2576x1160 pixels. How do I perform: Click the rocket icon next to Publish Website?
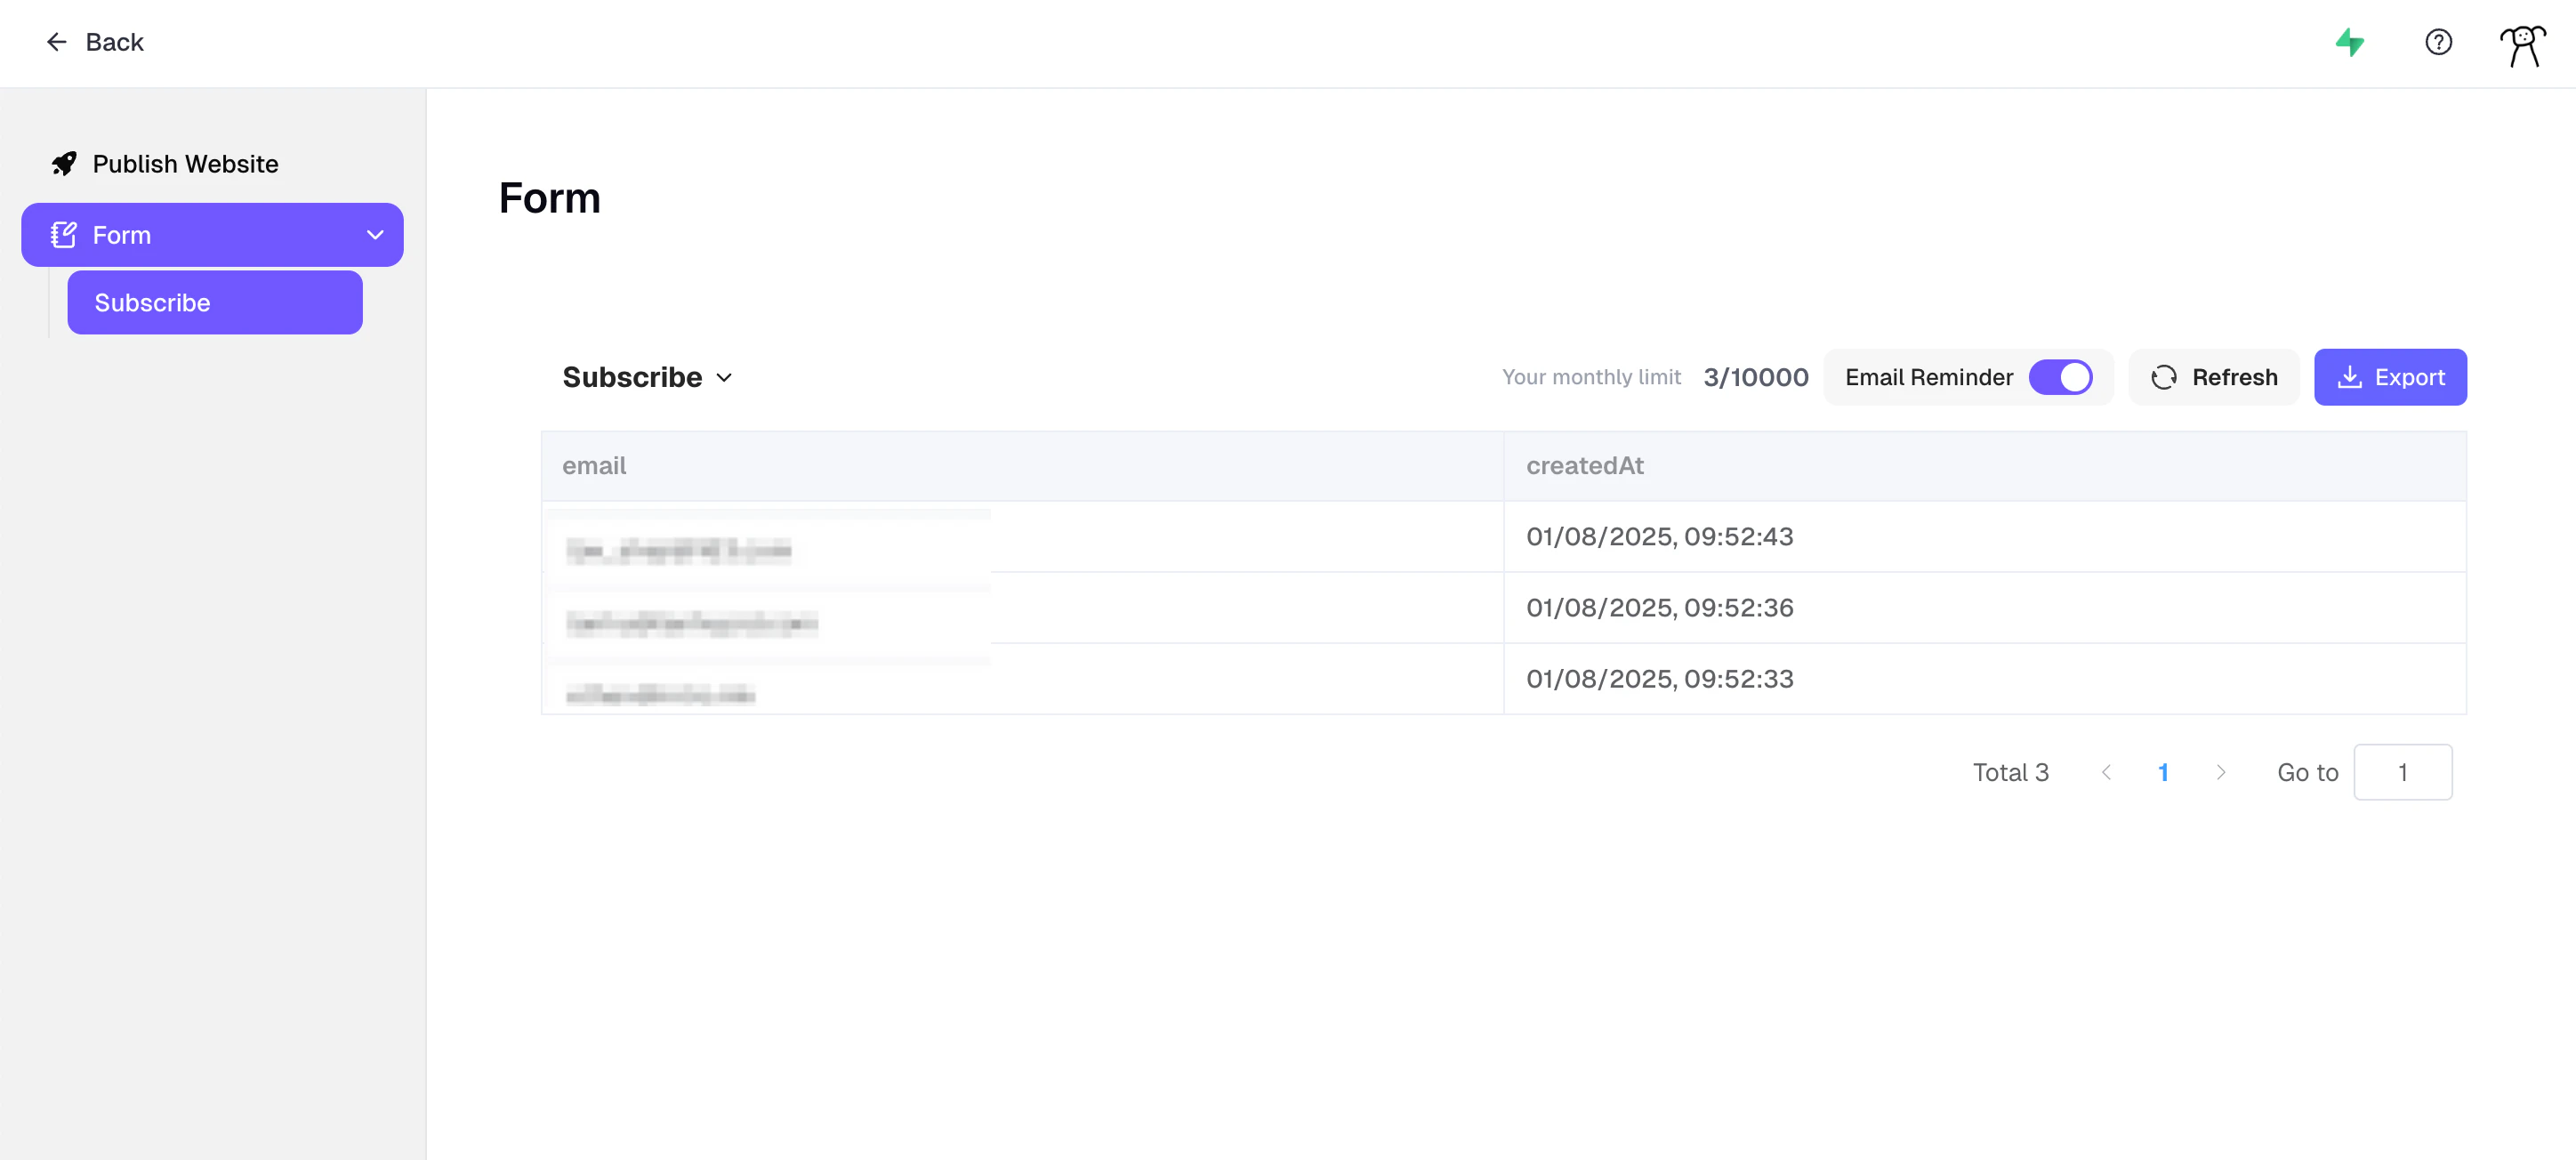click(x=63, y=163)
